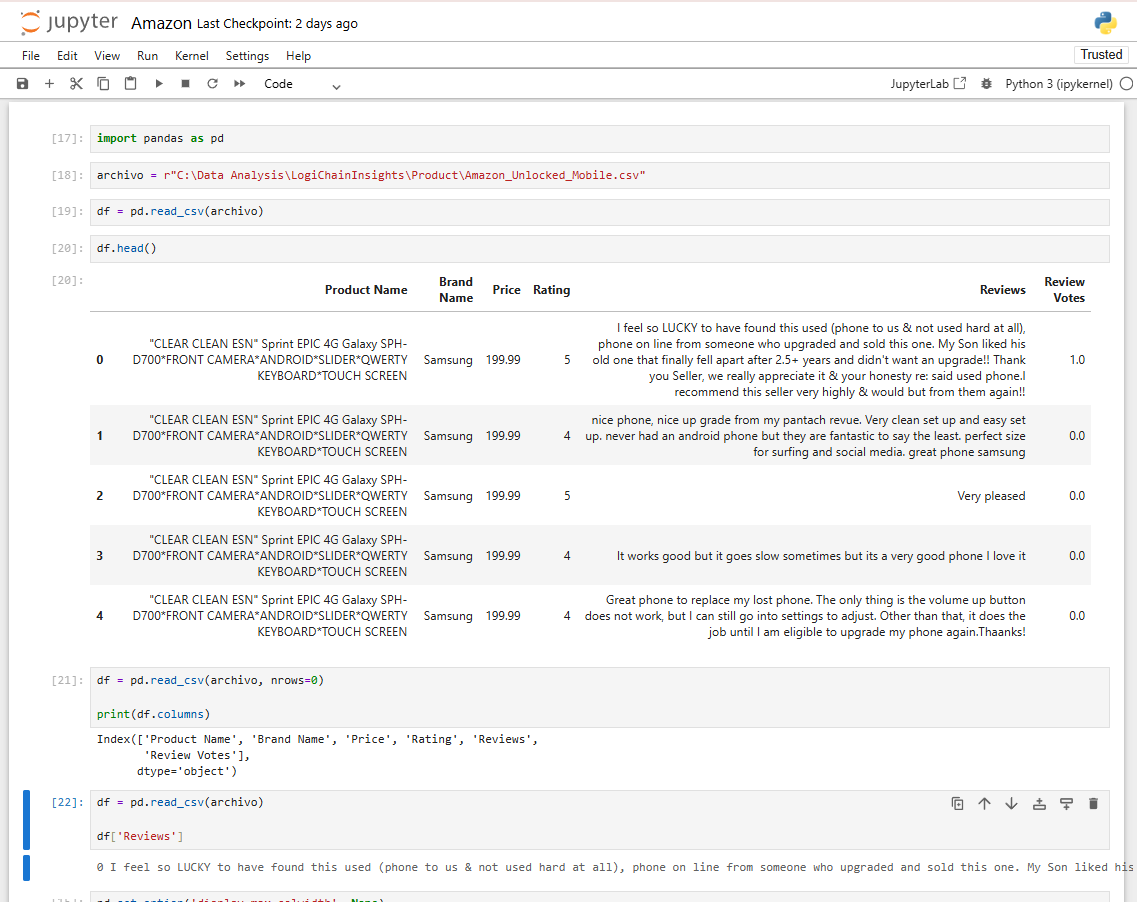Click into cell 19 with pd.read_csv(archivo)

pyautogui.click(x=600, y=212)
